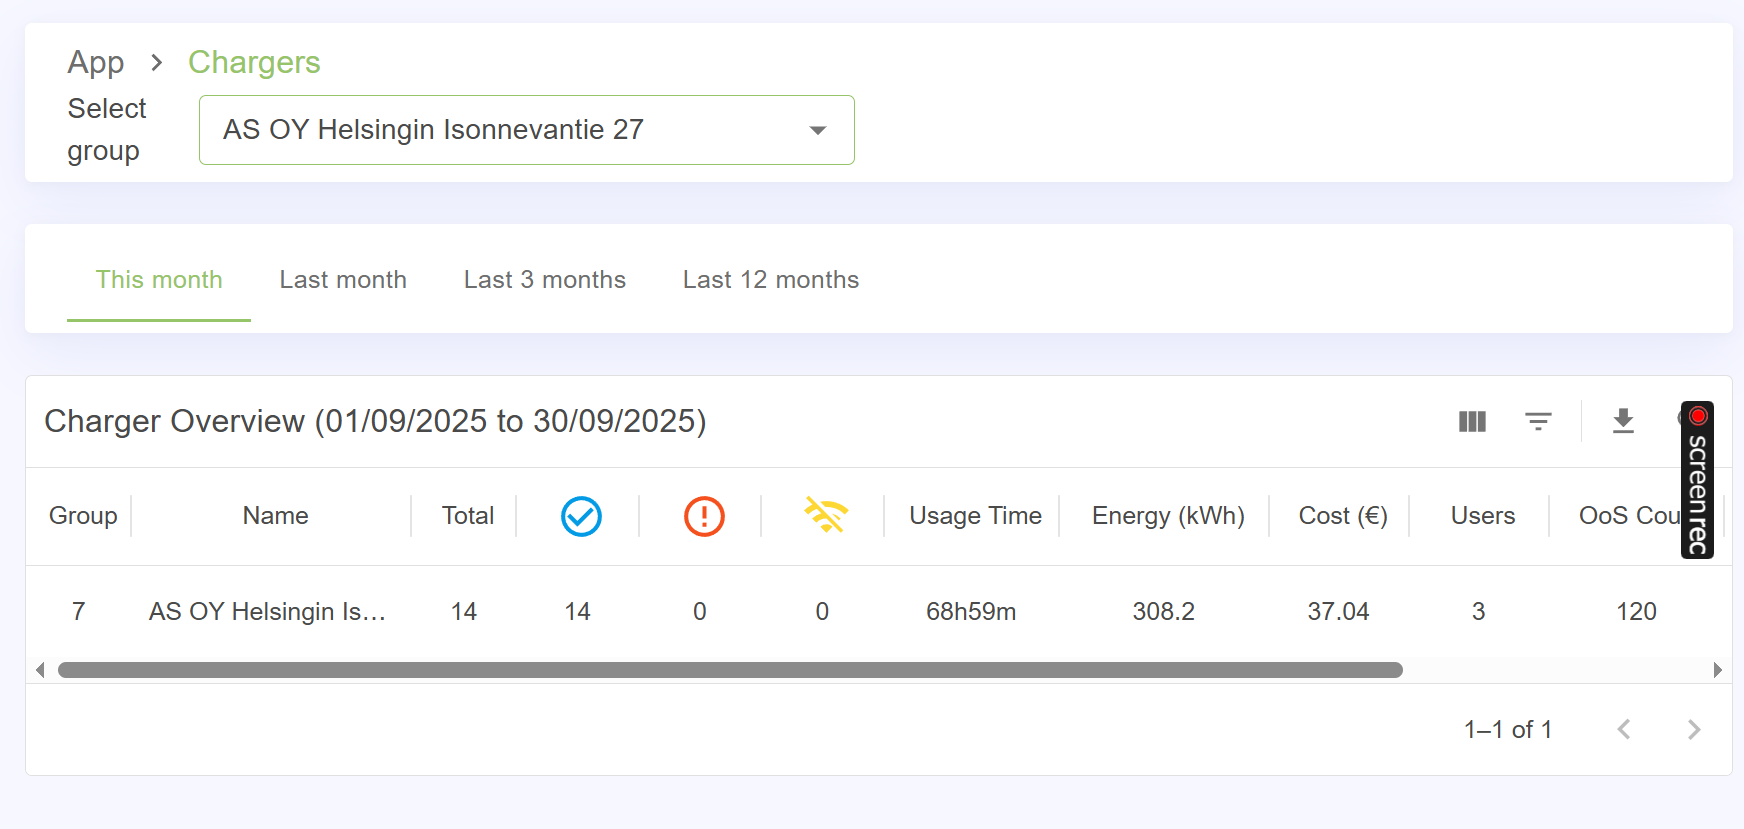Switch to the Last month tab
This screenshot has width=1744, height=829.
[x=343, y=280]
